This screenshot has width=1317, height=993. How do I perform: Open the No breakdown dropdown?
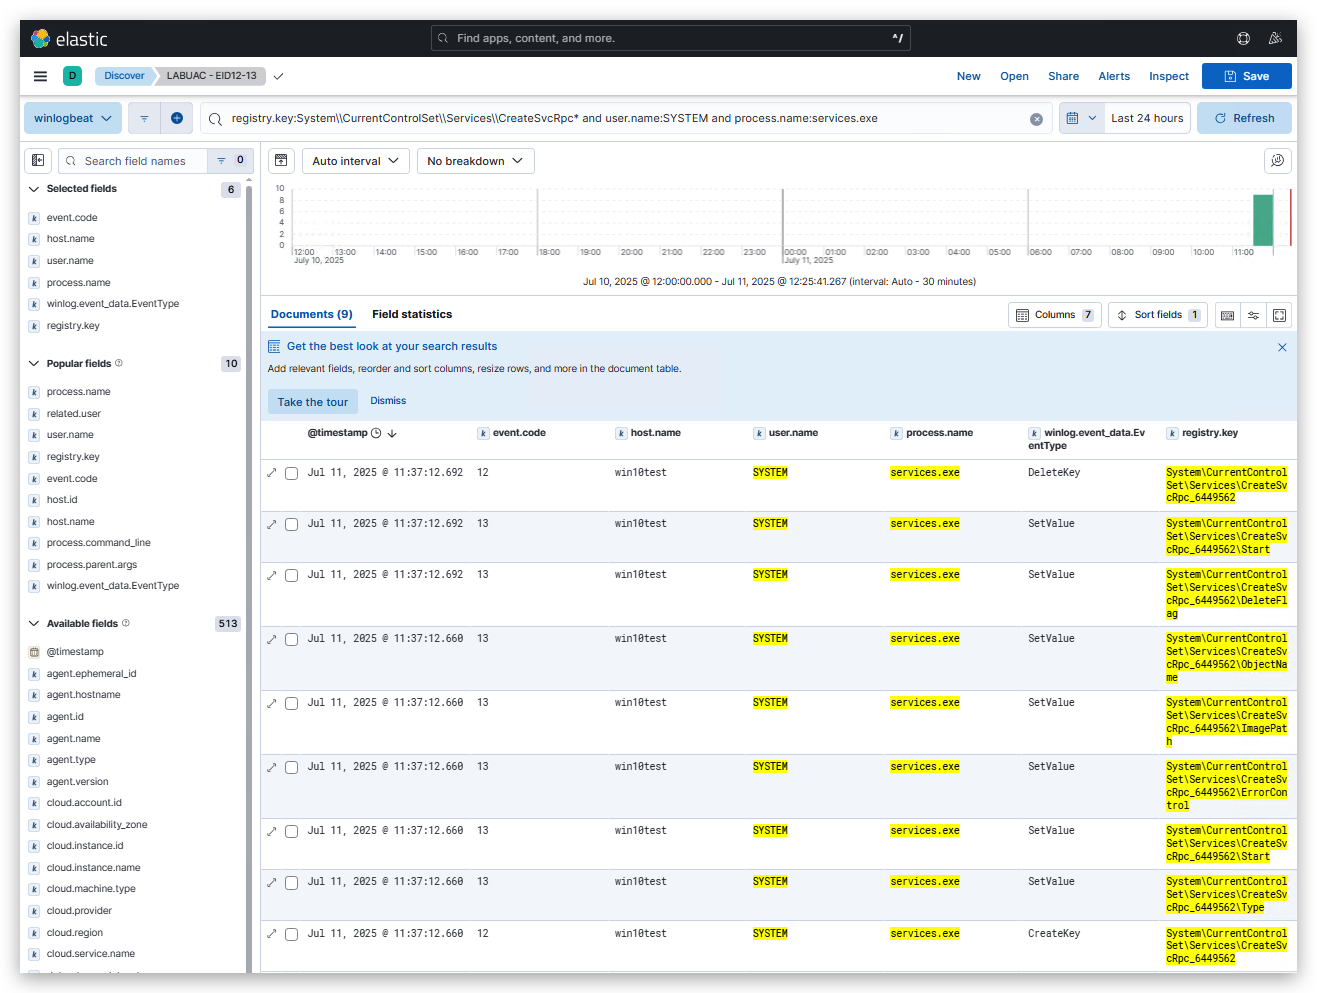pos(475,160)
